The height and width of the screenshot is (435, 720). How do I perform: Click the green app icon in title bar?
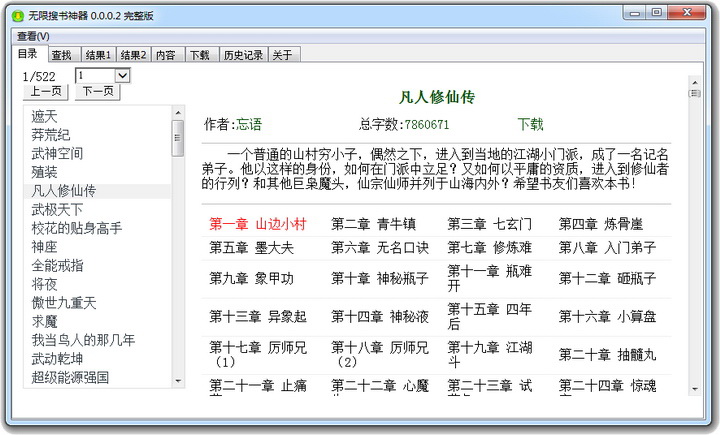18,16
